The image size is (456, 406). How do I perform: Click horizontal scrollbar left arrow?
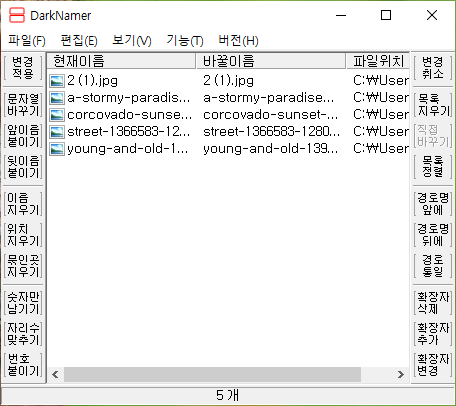[55, 375]
